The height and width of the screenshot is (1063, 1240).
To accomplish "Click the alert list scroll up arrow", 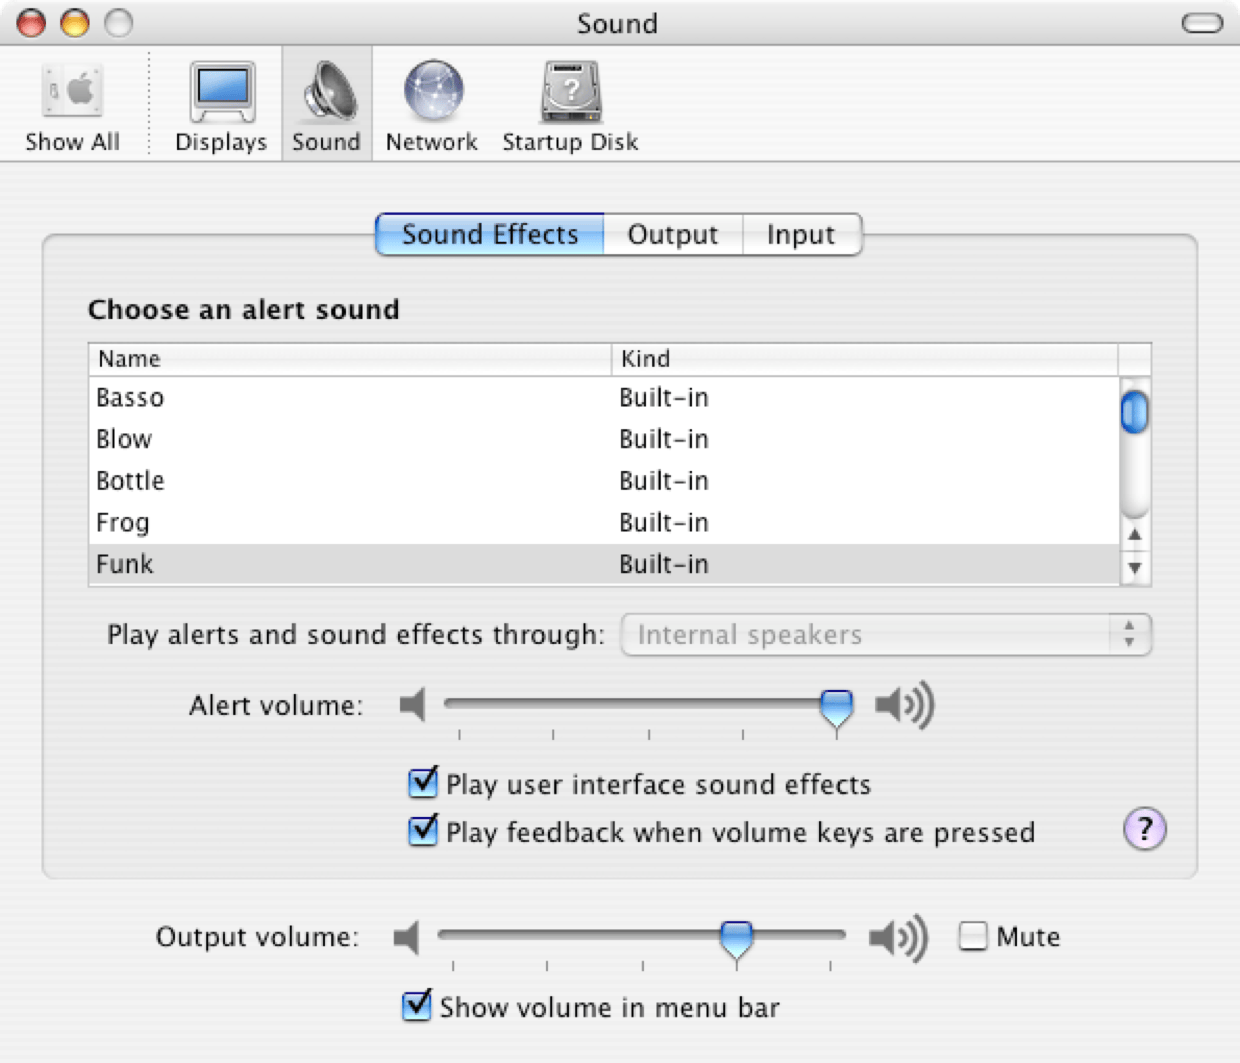I will (1134, 534).
